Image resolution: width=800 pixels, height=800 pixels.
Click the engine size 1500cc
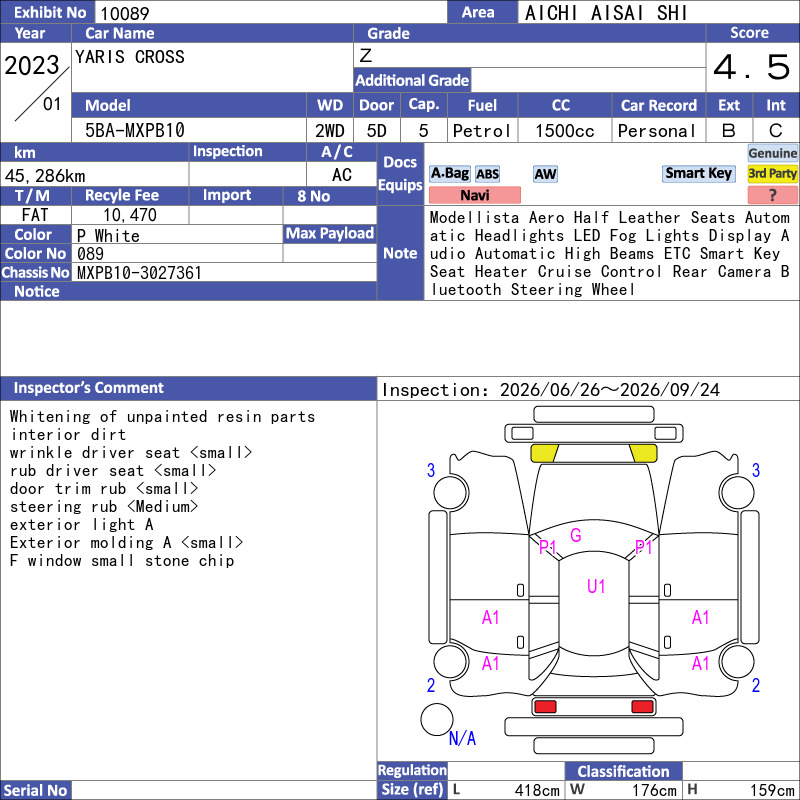point(565,131)
